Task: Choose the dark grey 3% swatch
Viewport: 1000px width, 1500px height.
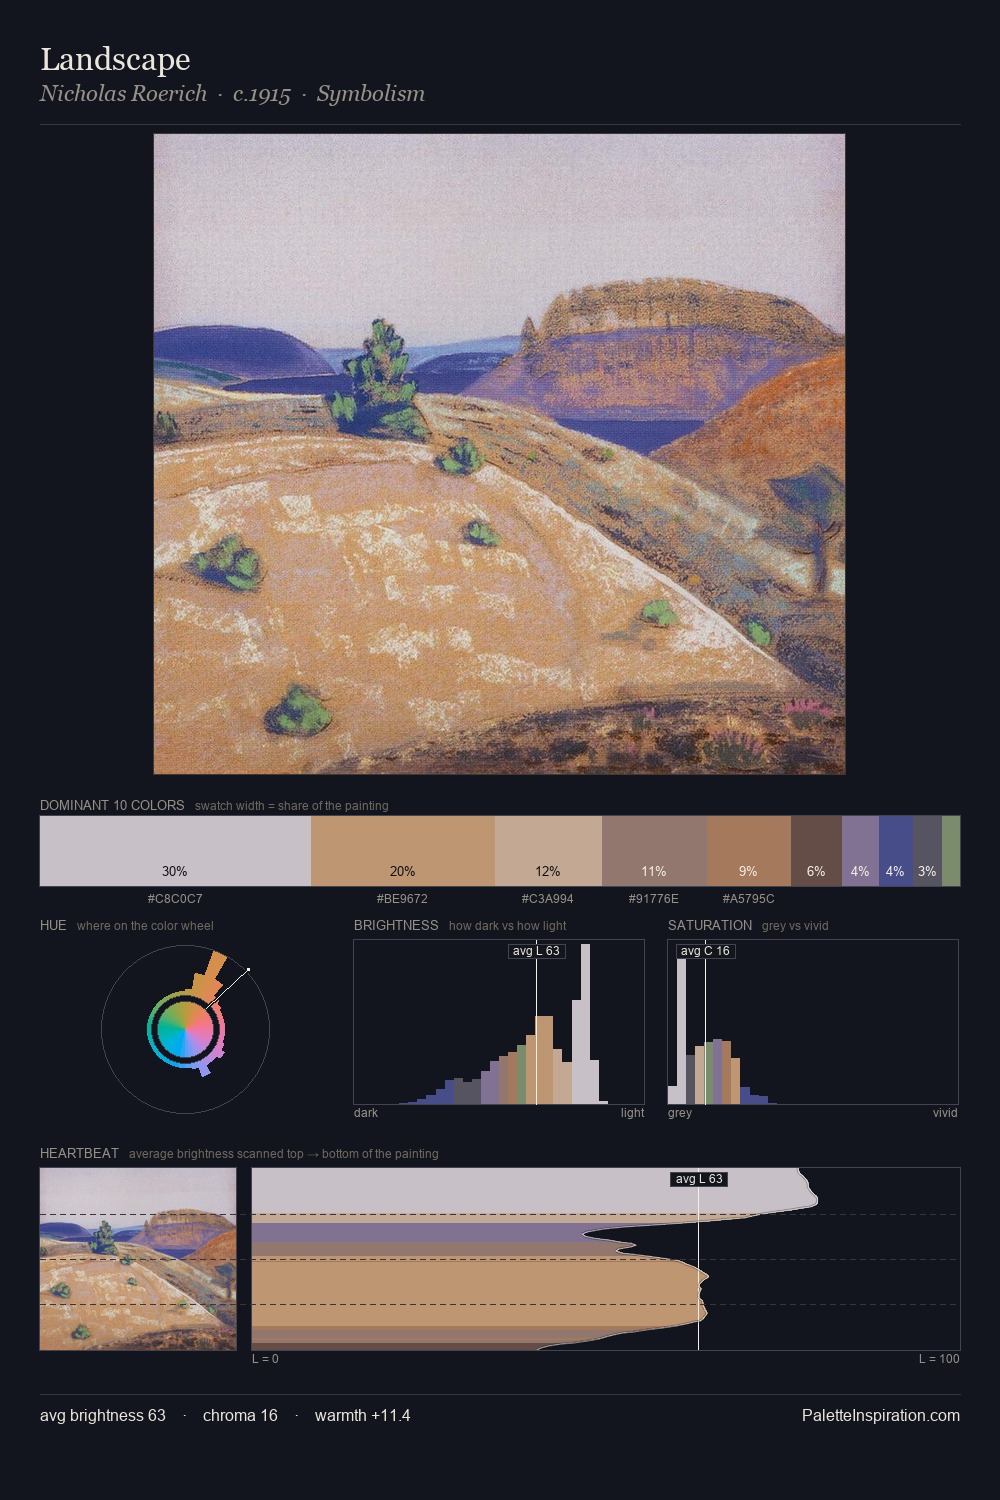Action: pyautogui.click(x=927, y=851)
